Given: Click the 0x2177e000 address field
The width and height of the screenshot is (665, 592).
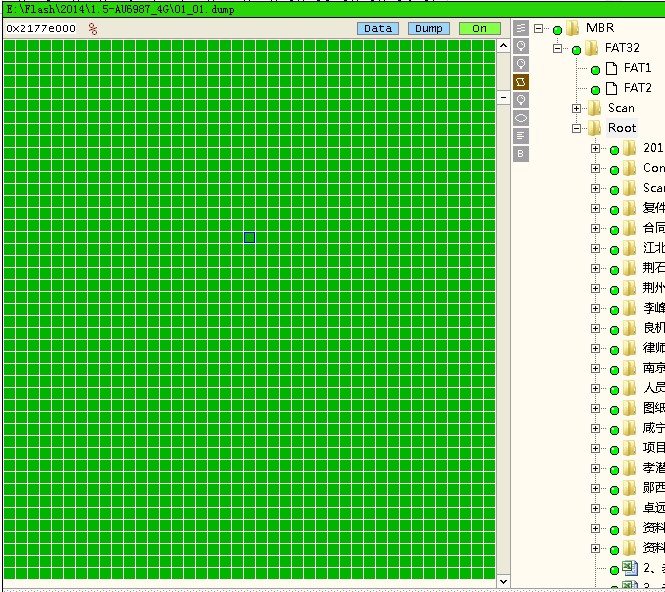Looking at the screenshot, I should pos(41,29).
